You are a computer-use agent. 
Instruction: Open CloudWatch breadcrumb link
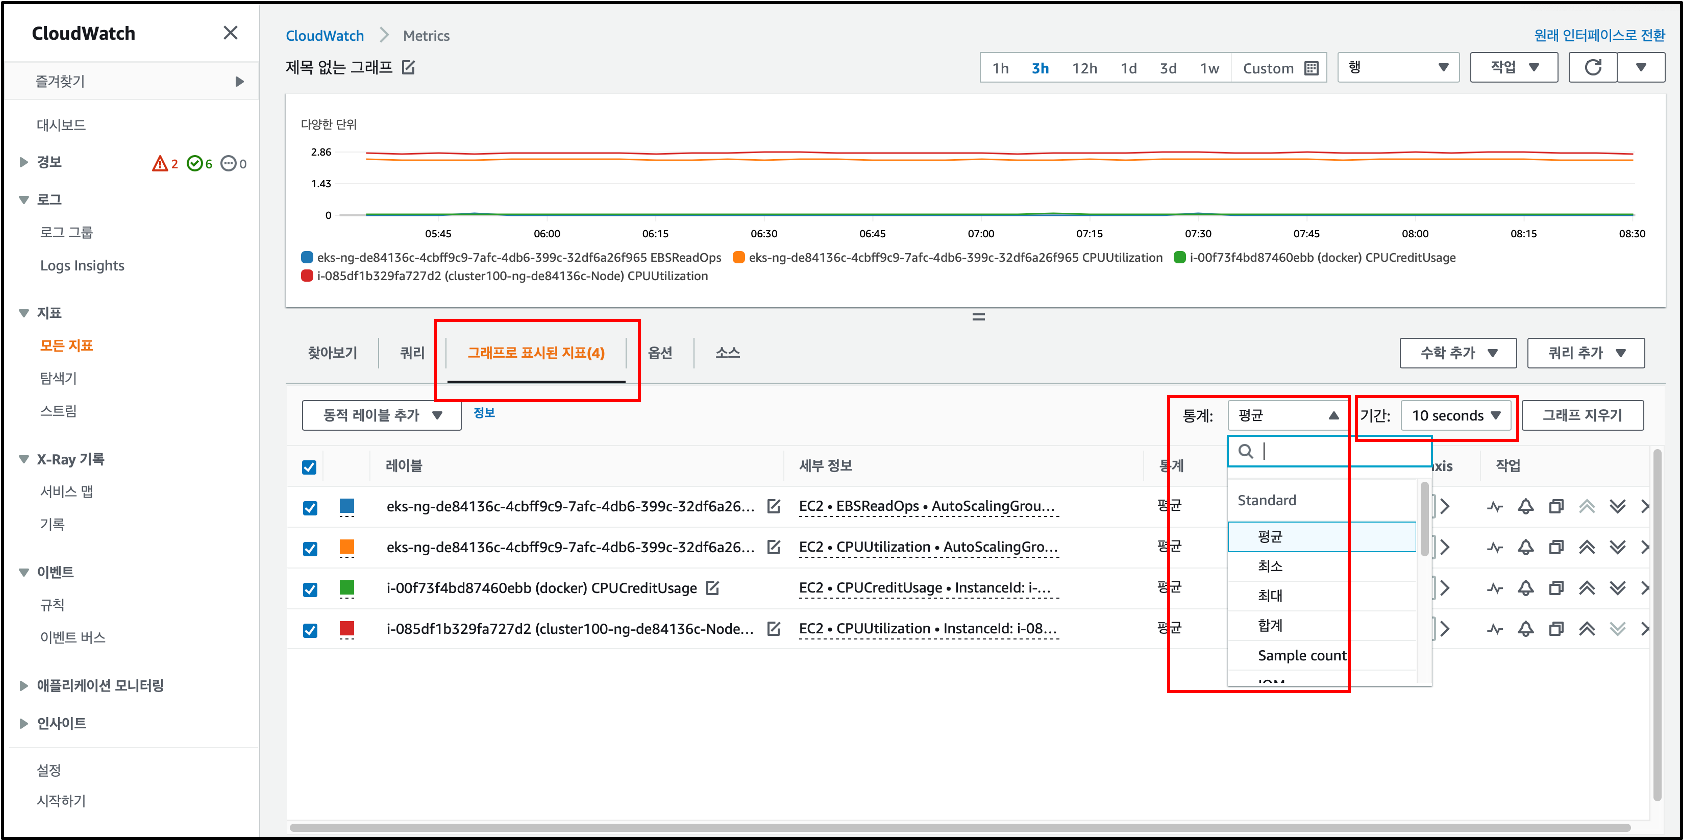[325, 36]
